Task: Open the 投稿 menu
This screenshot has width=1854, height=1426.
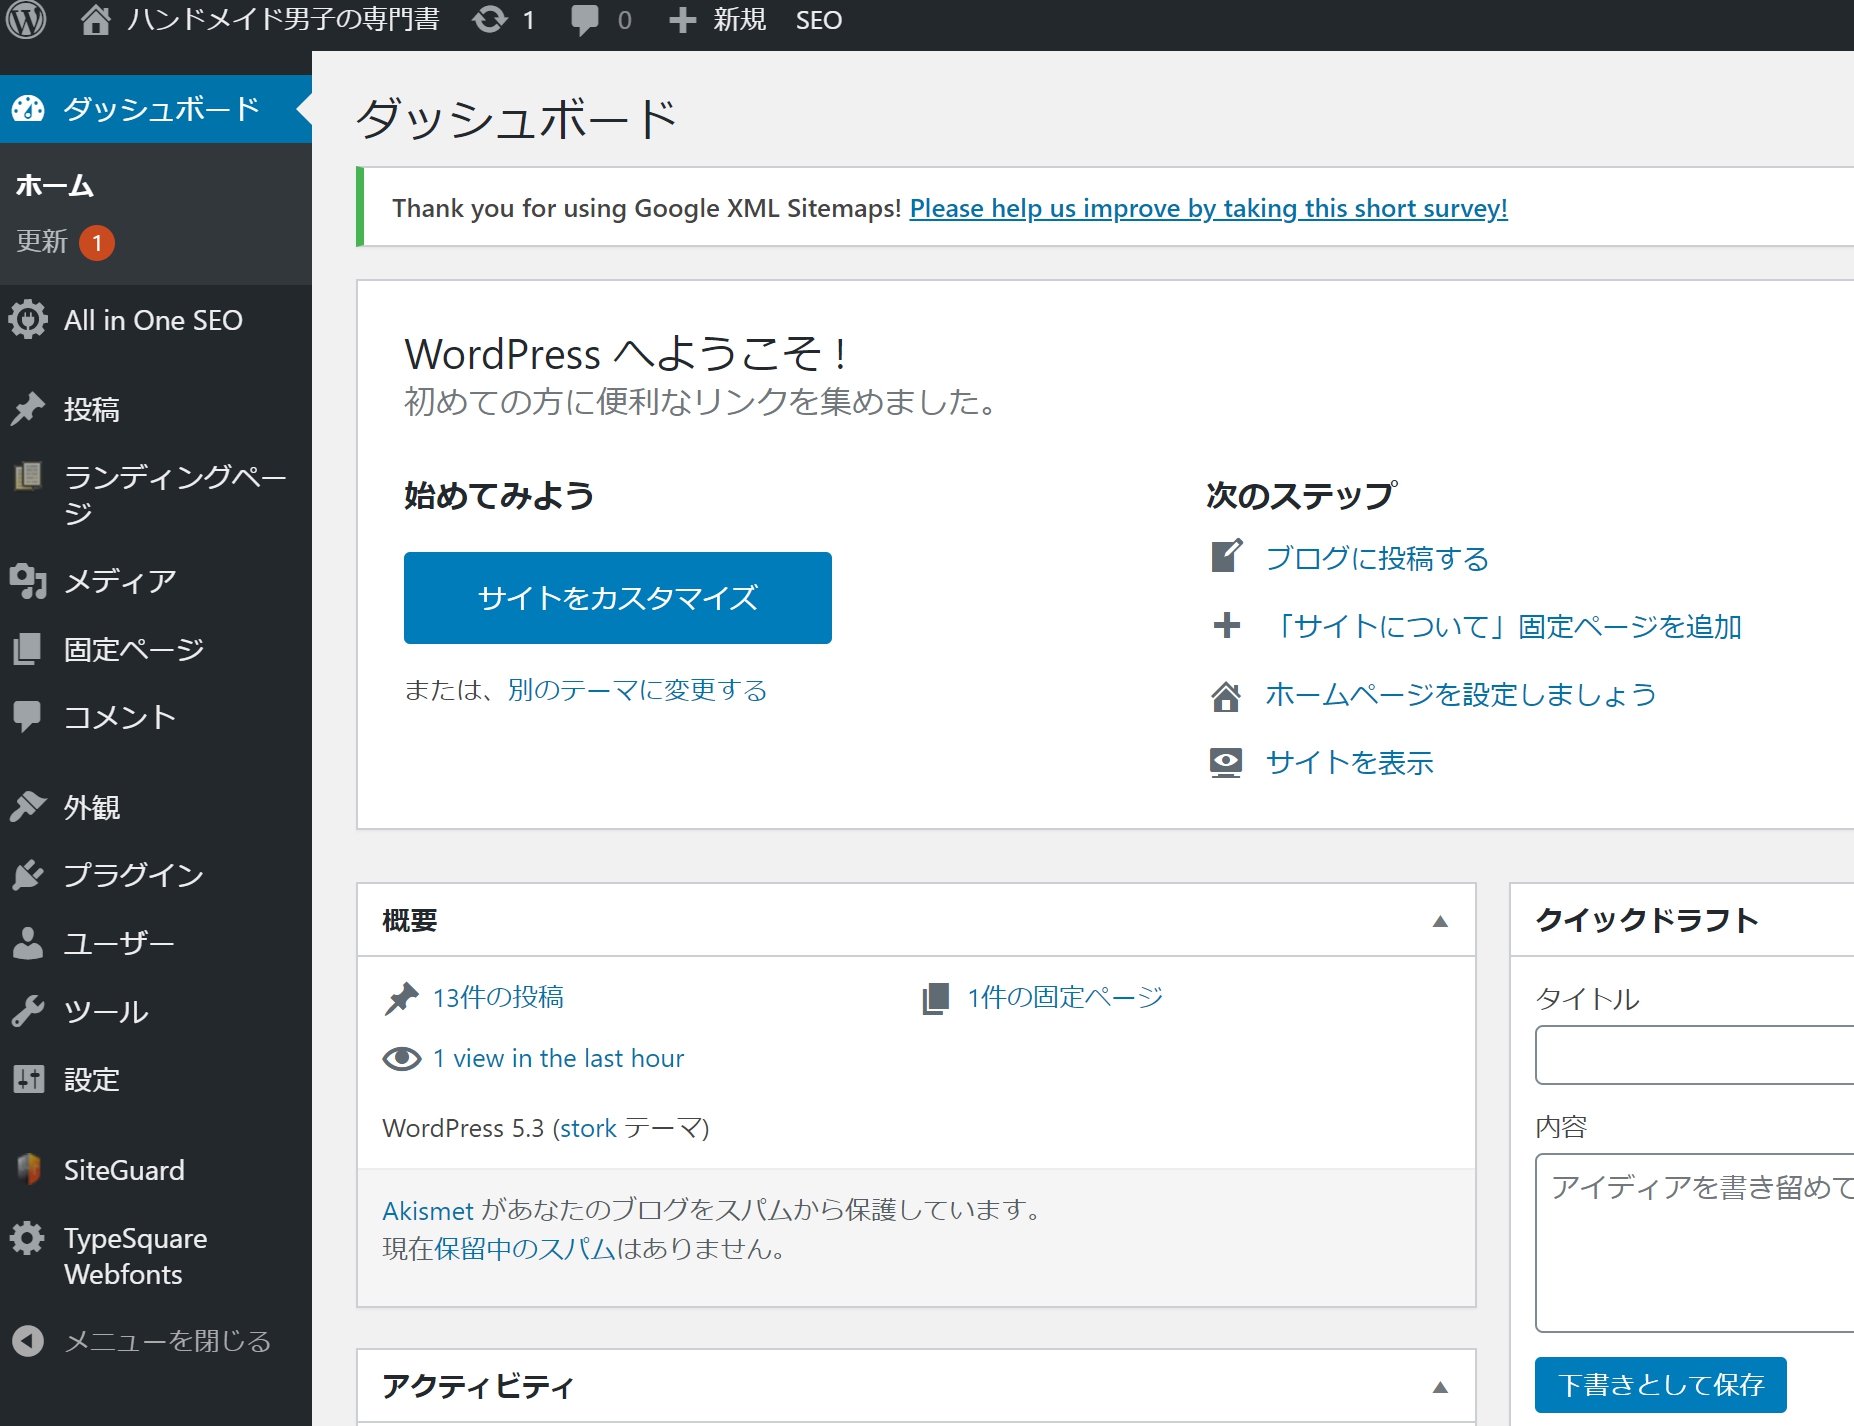Action: coord(156,409)
